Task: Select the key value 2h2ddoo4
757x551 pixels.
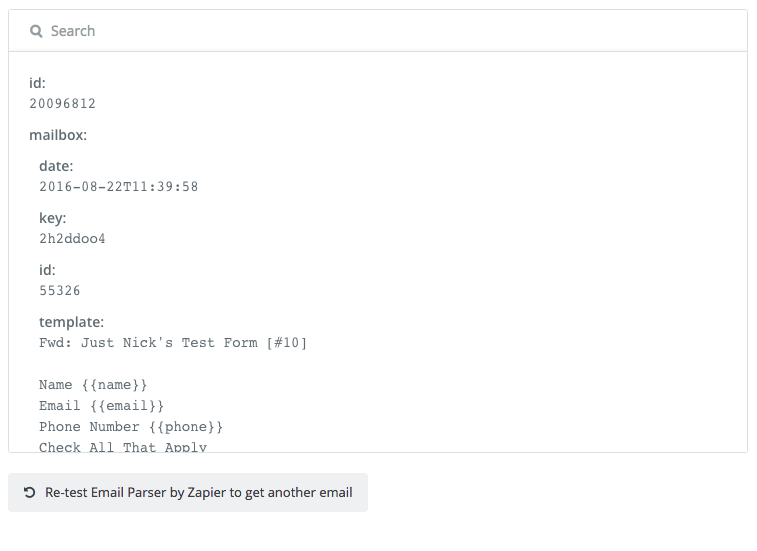Action: 72,239
